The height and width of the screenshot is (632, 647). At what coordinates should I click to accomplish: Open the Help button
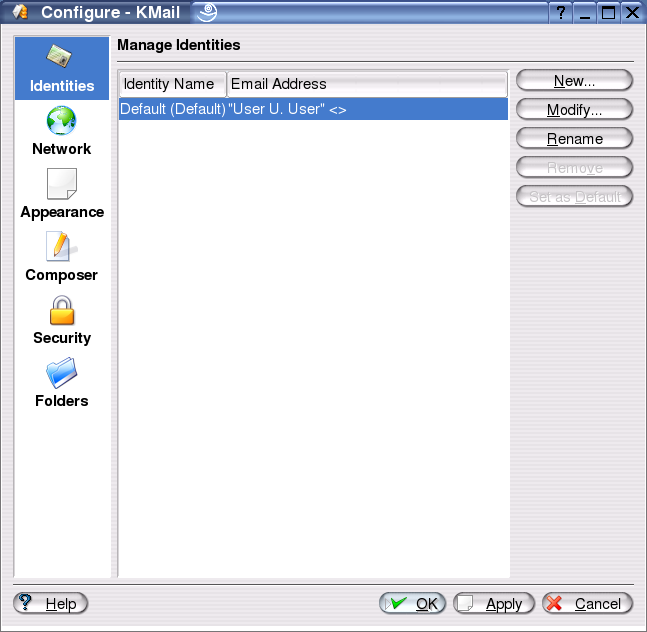[50, 603]
